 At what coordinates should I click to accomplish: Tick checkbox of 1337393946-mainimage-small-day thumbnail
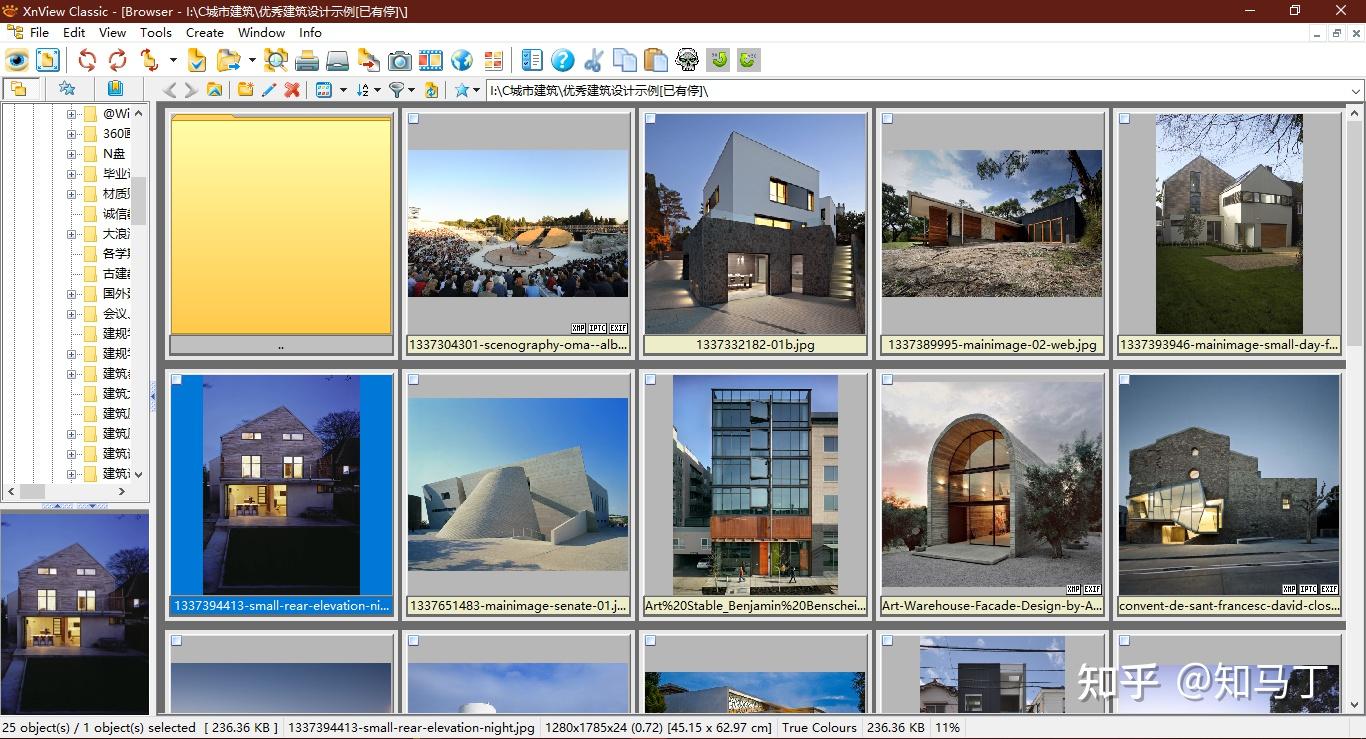pos(1125,119)
